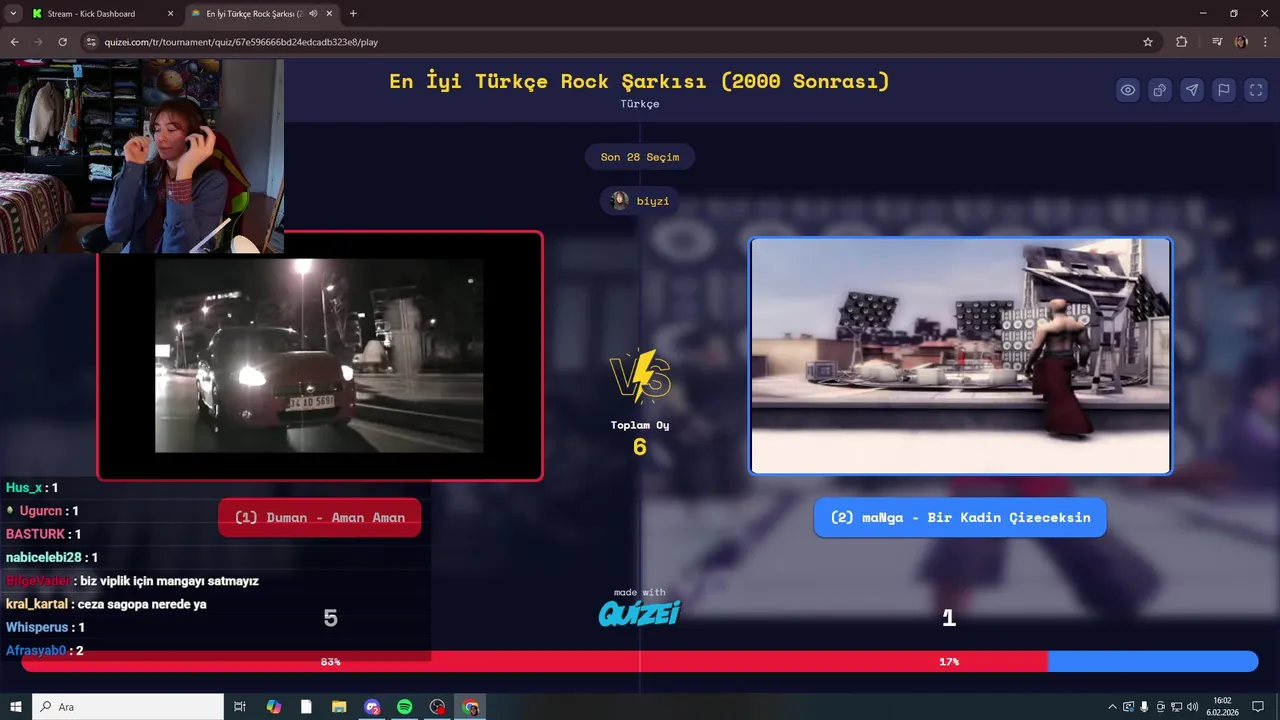Expand hidden system tray icons
The width and height of the screenshot is (1280, 720).
coord(1112,707)
